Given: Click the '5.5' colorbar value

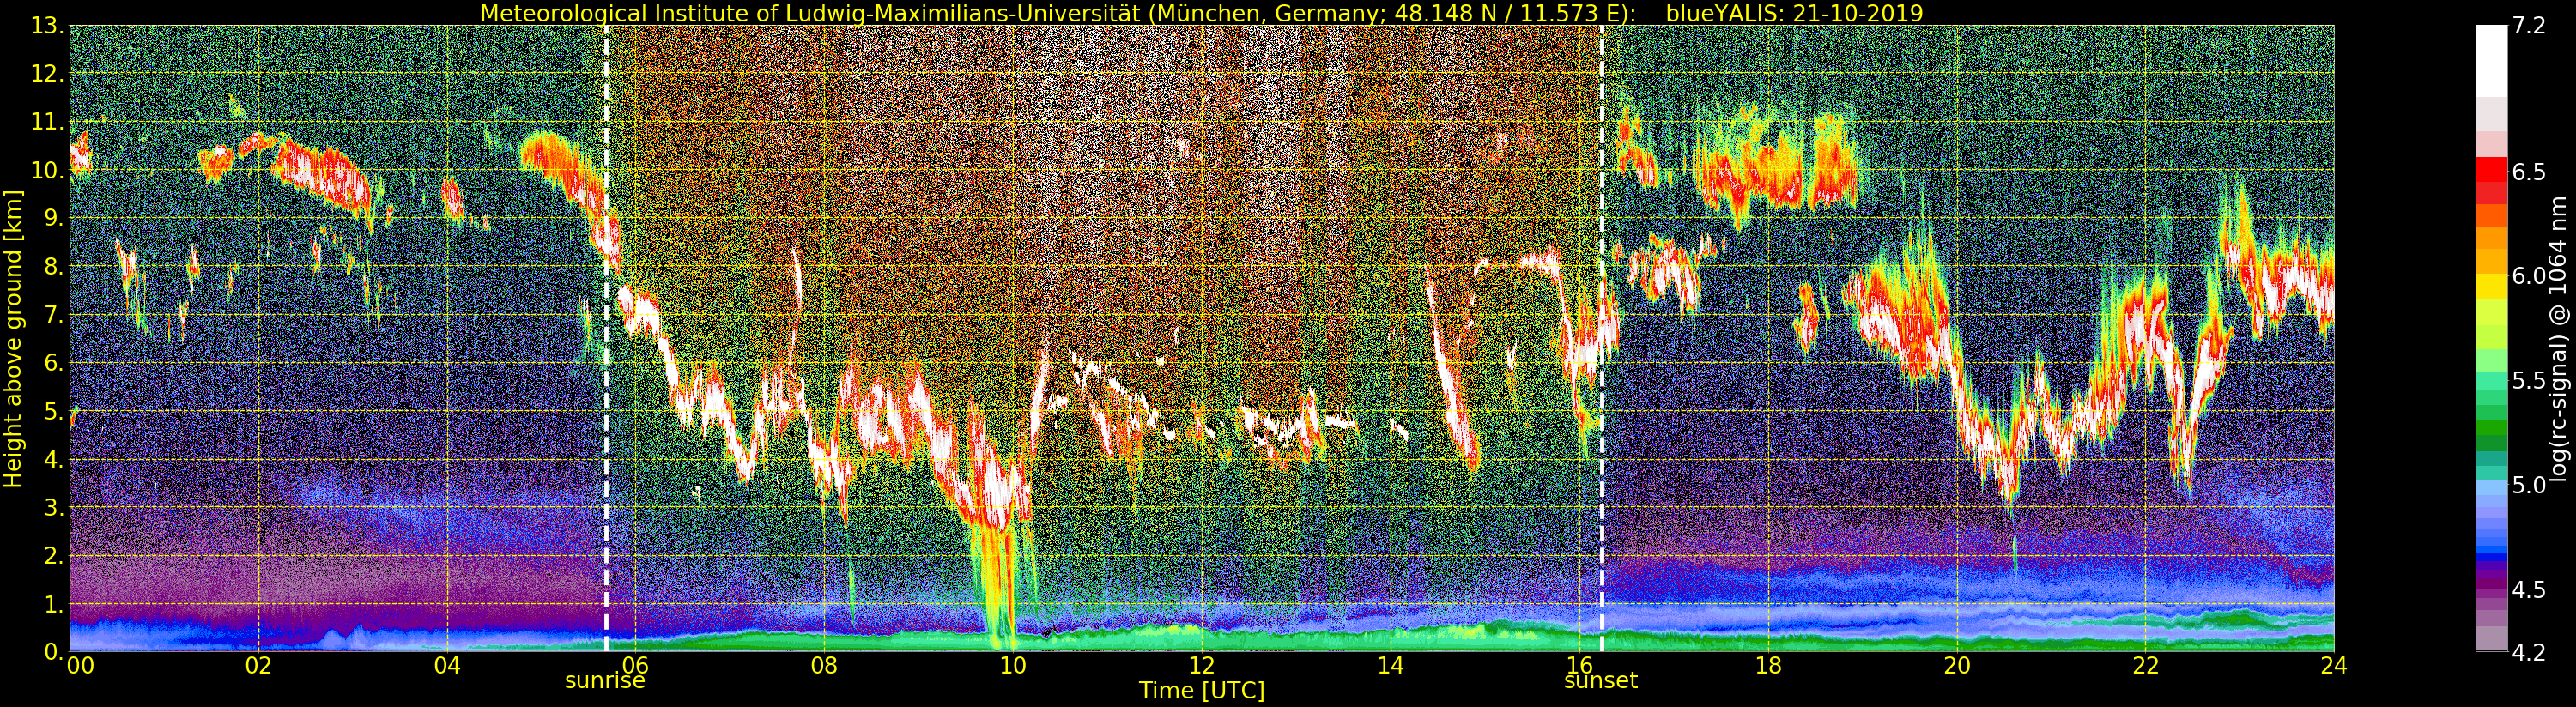Looking at the screenshot, I should click(x=2528, y=381).
